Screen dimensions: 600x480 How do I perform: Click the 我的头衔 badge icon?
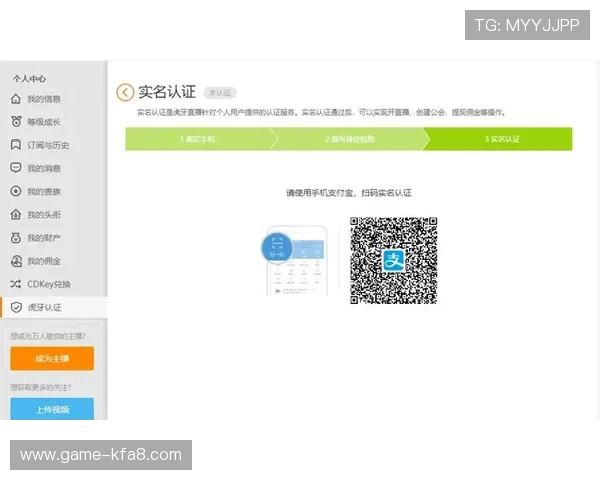coord(16,214)
